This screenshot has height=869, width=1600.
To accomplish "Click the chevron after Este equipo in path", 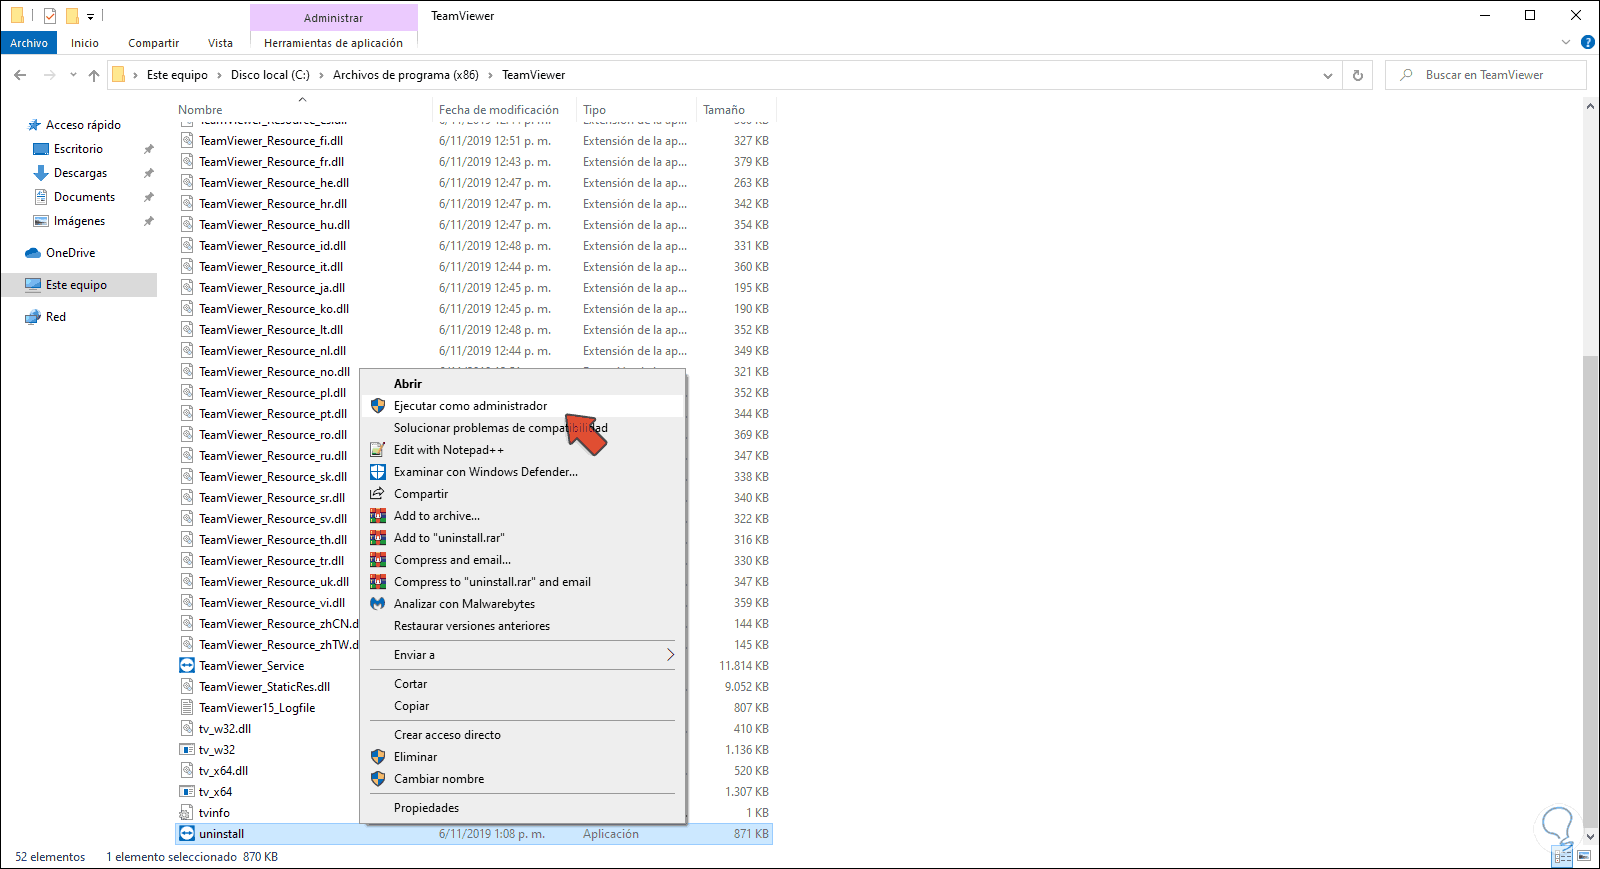I will pos(220,75).
